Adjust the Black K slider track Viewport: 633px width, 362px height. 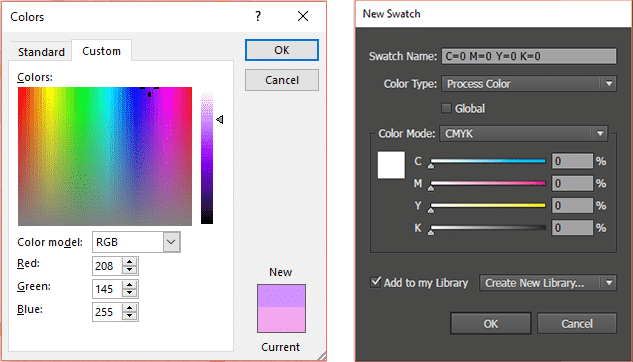(488, 228)
